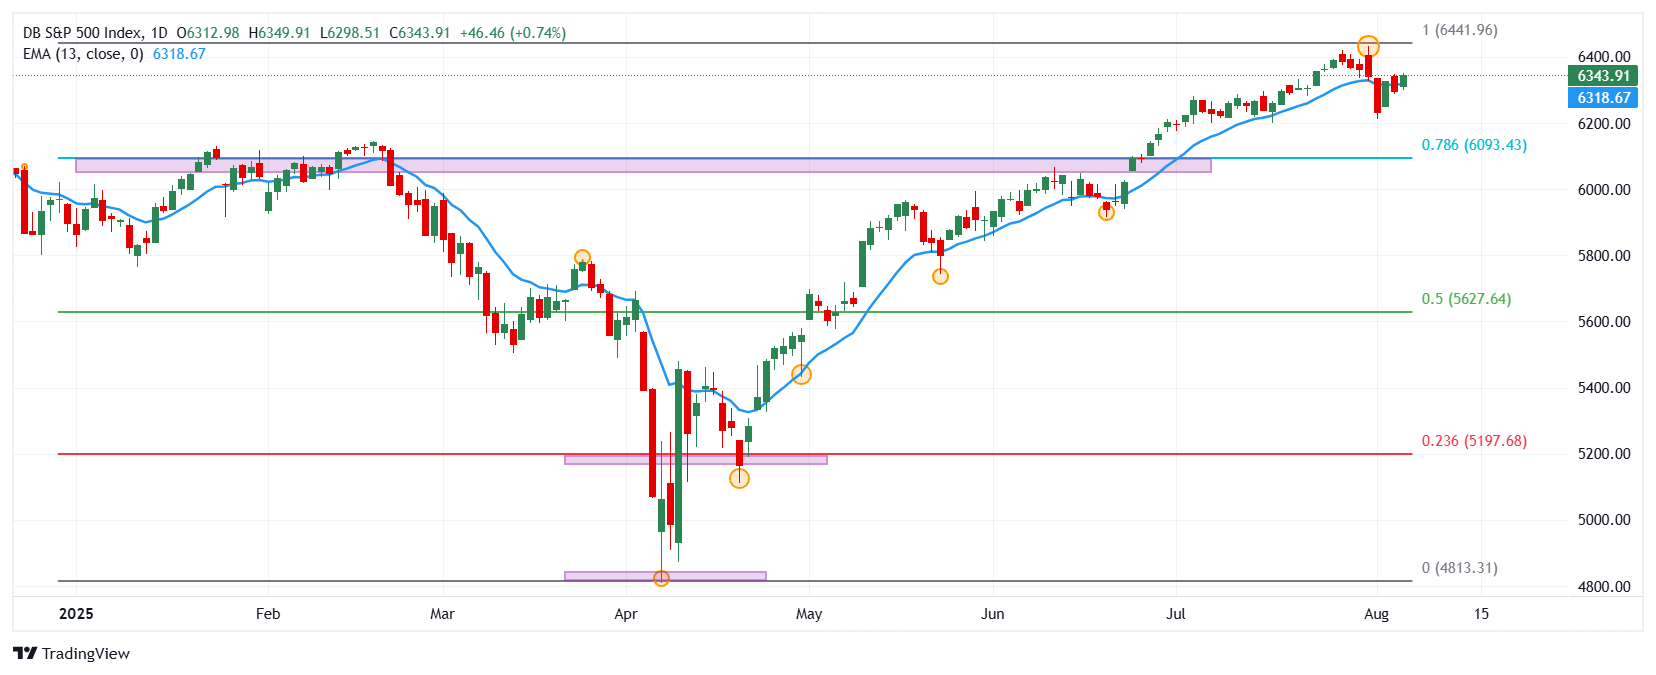Viewport: 1656px width, 675px height.
Task: Click the orange circle beneath the early-May candle
Action: tap(801, 374)
